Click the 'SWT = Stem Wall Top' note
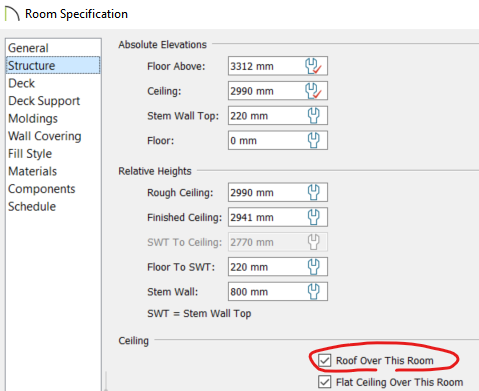The image size is (479, 391). click(199, 314)
